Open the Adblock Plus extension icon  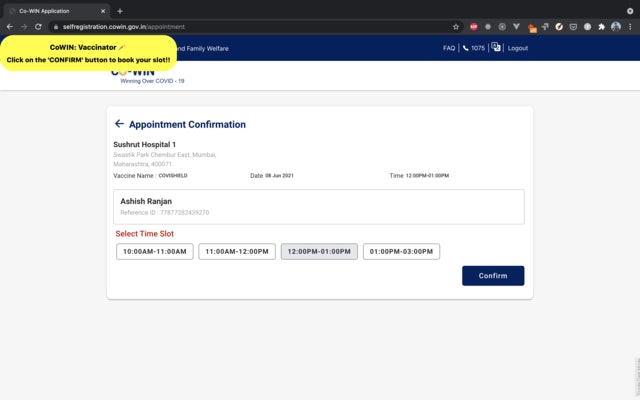(x=473, y=27)
